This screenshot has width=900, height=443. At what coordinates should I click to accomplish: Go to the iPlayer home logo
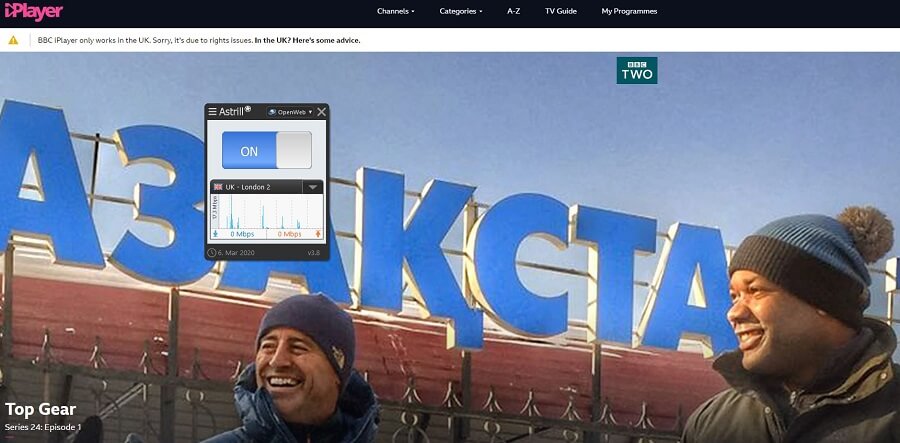(33, 11)
